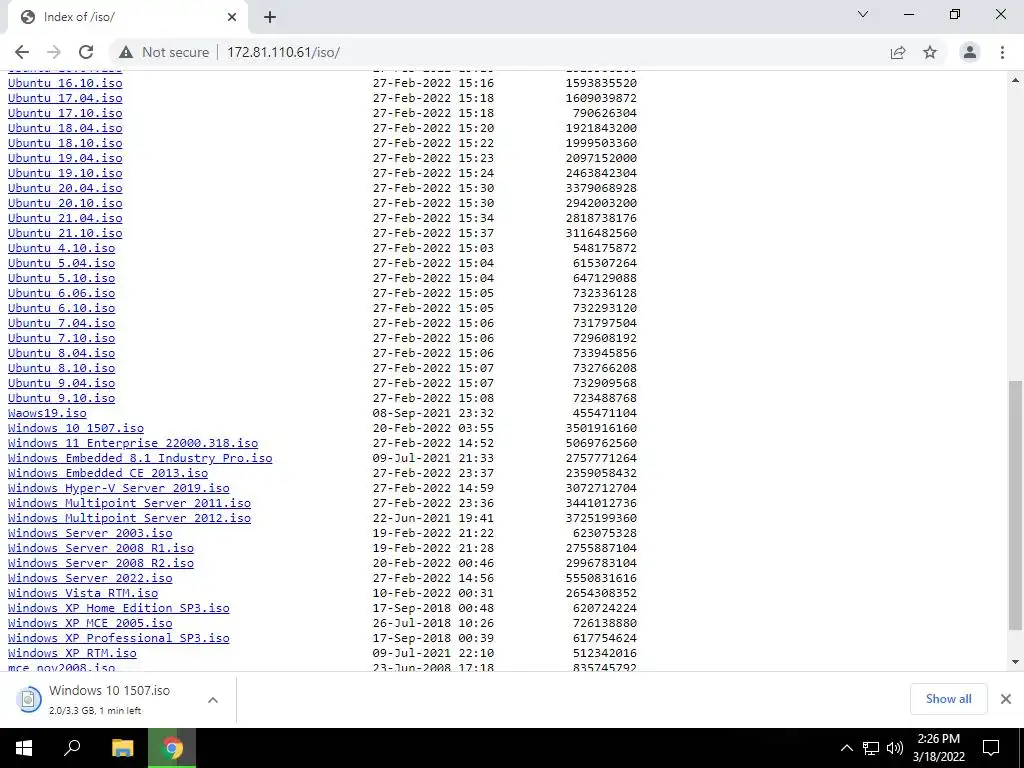Open Windows Server 2003.iso link

click(90, 534)
